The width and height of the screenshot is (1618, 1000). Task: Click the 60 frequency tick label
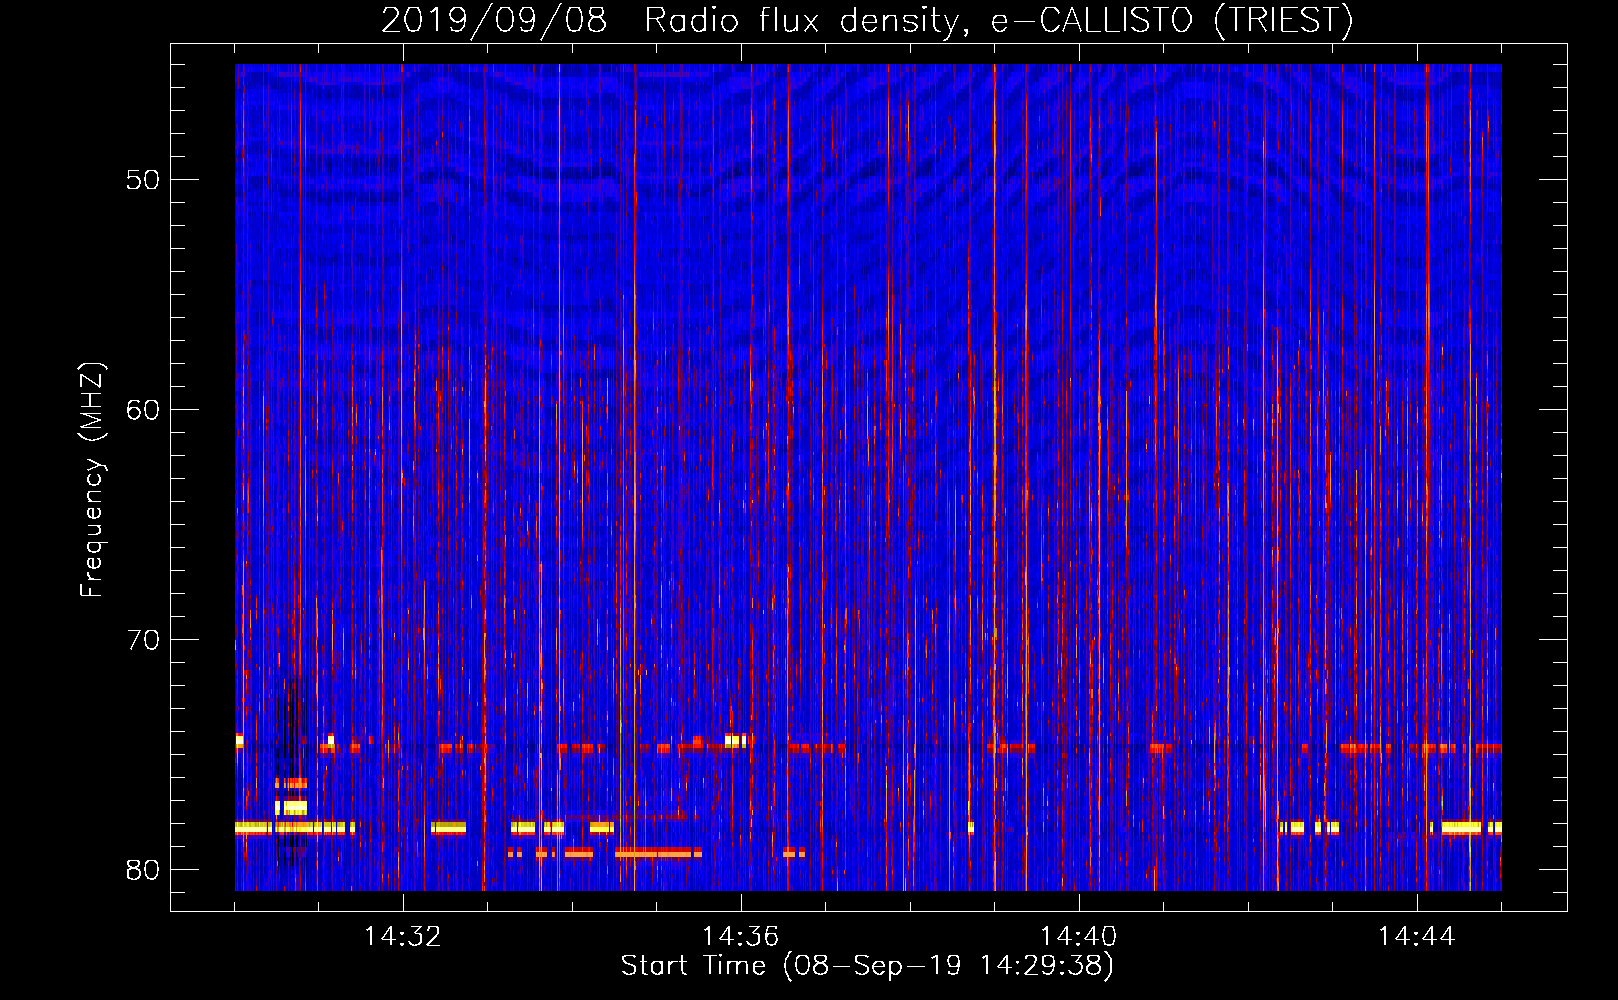pyautogui.click(x=143, y=410)
